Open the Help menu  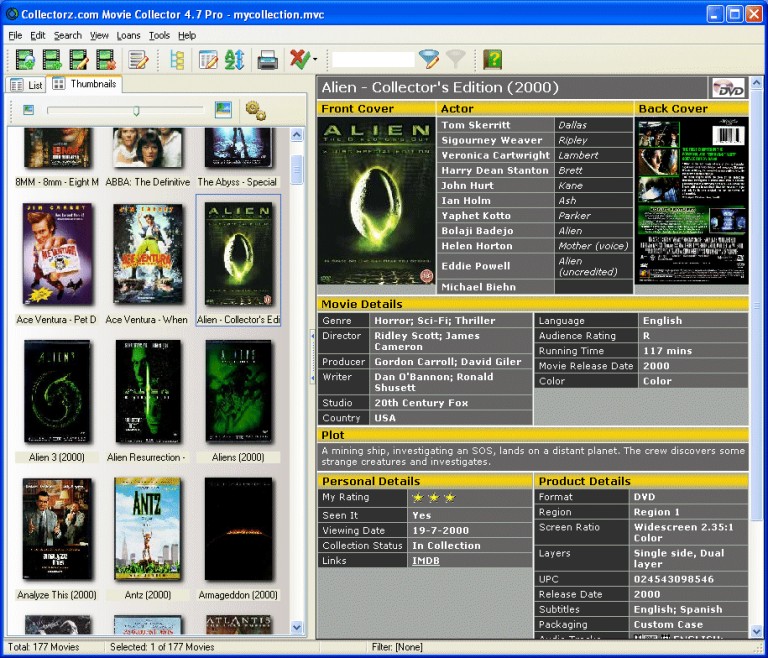pyautogui.click(x=187, y=35)
